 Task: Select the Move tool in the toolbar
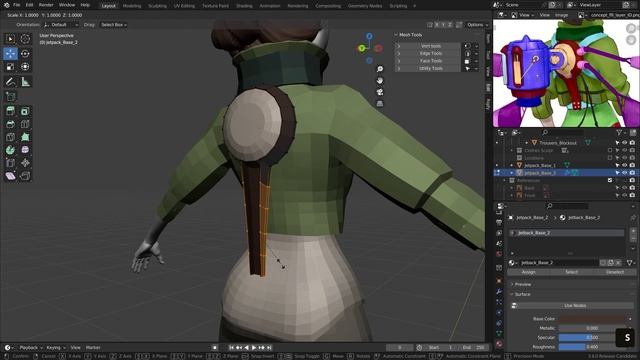pos(10,53)
